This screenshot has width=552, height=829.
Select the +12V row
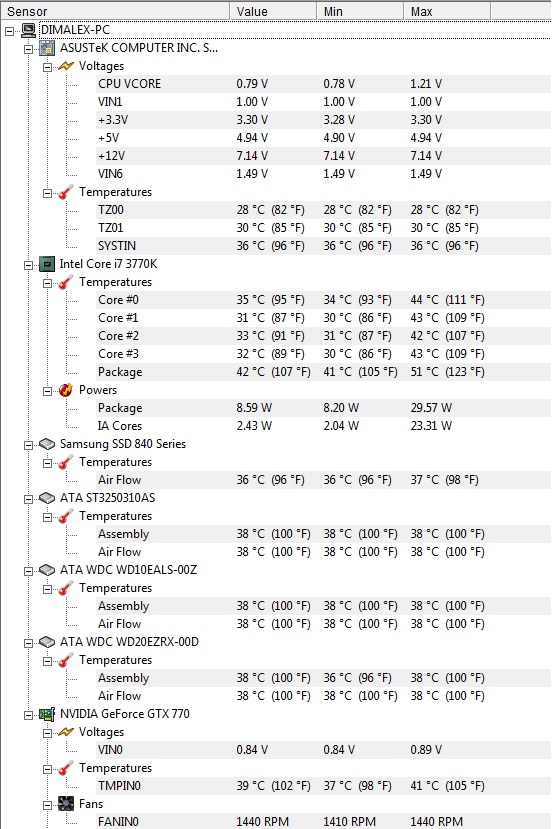323,156
